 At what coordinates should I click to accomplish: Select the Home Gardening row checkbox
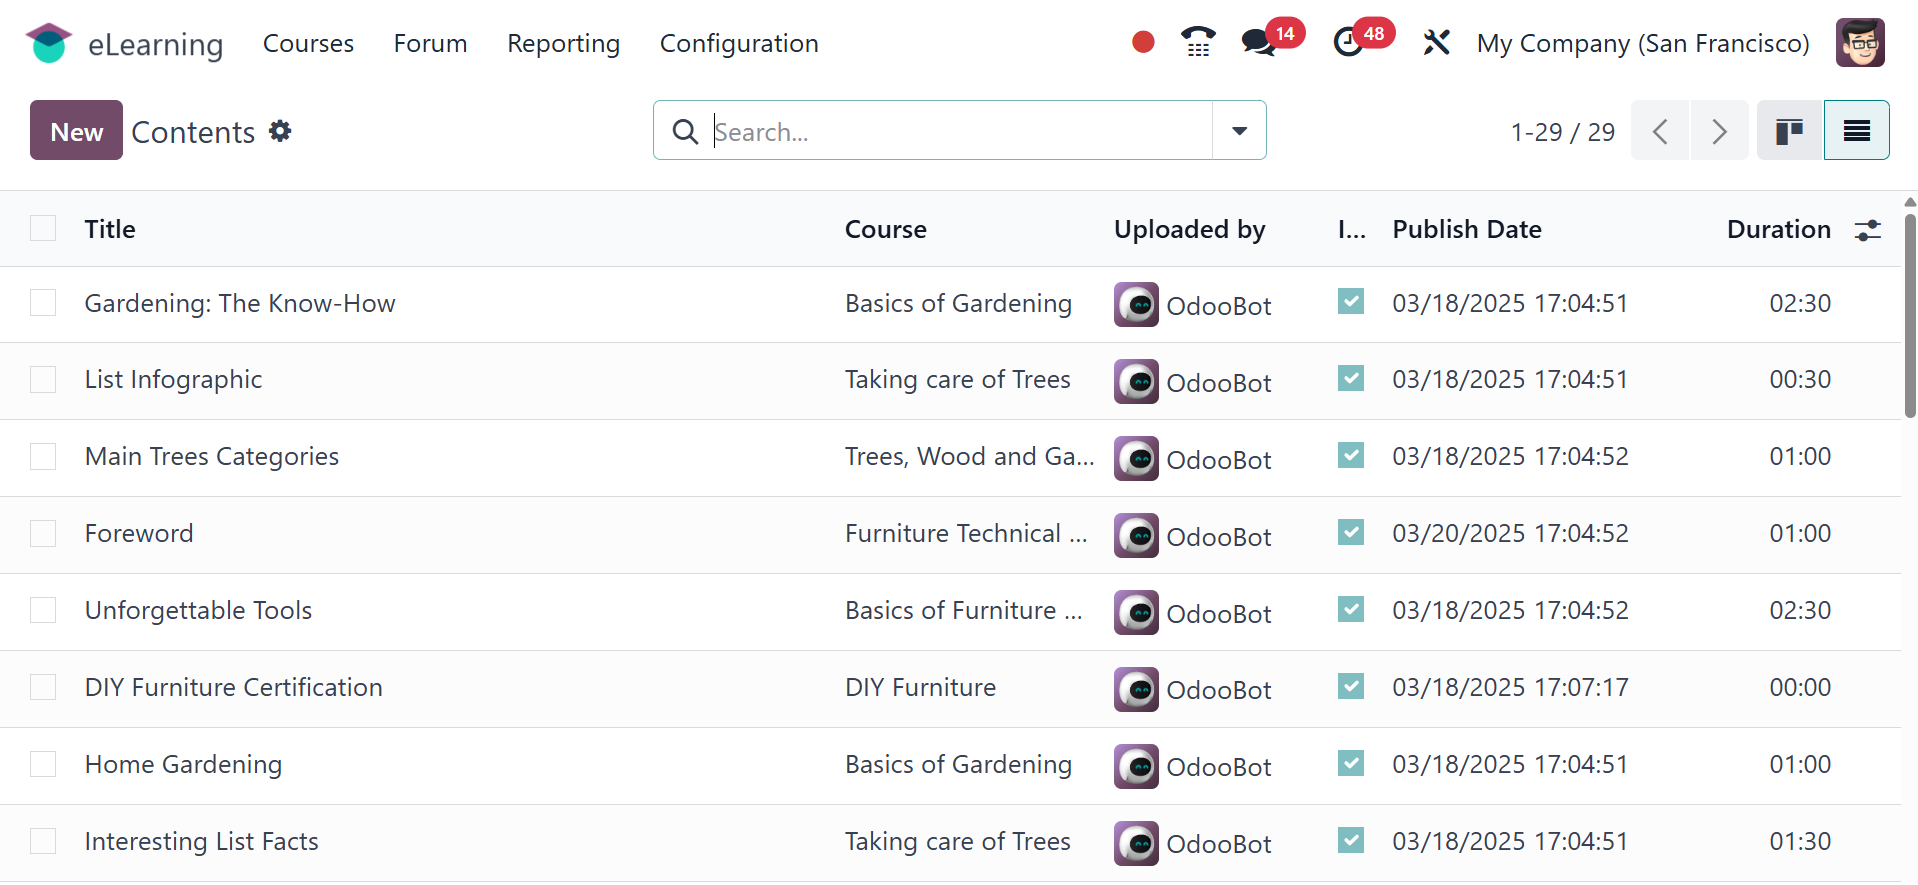point(43,764)
